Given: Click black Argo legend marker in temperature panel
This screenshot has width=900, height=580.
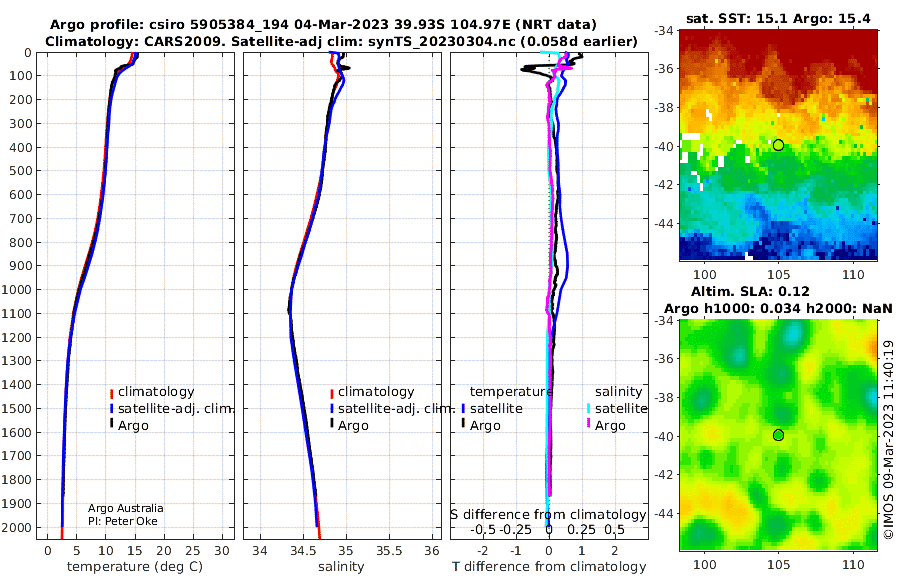Looking at the screenshot, I should (111, 424).
